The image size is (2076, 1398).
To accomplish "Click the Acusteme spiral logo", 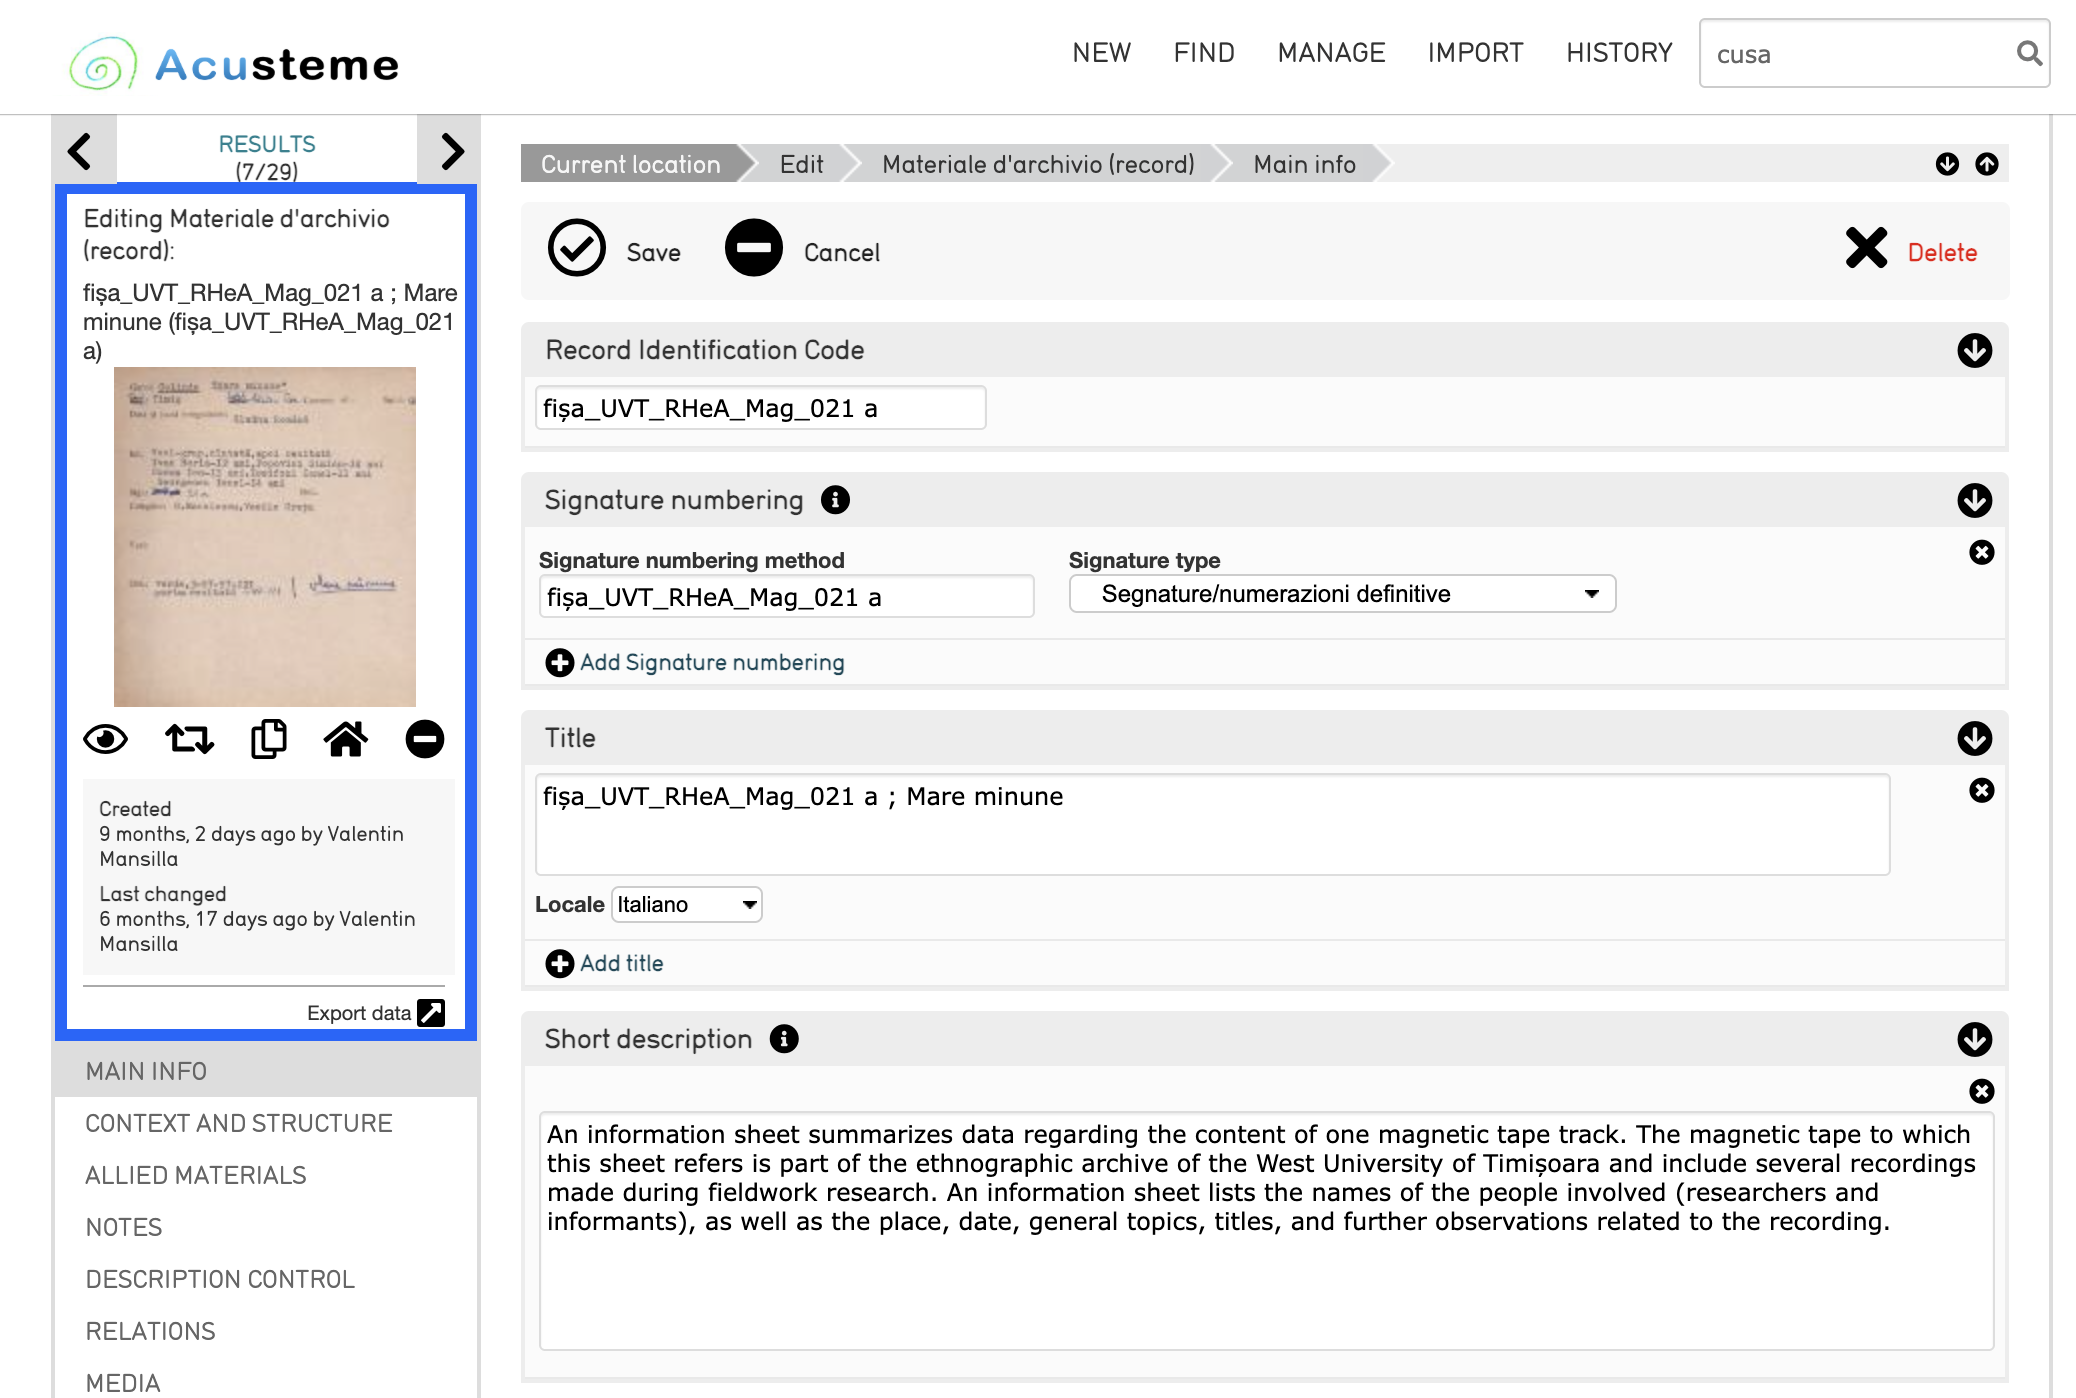I will (103, 64).
